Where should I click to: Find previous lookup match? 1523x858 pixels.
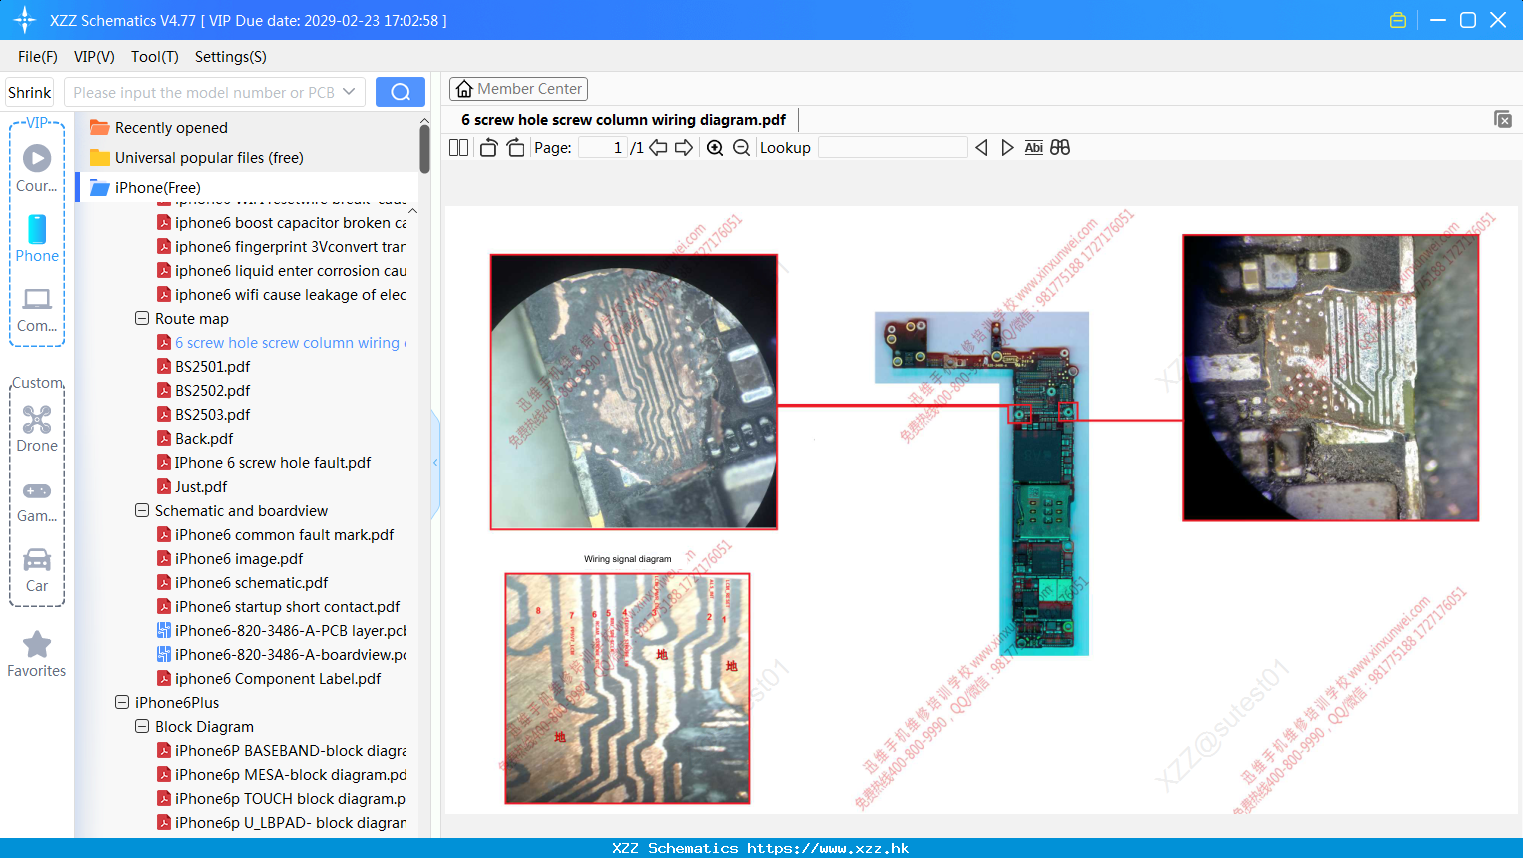point(981,147)
